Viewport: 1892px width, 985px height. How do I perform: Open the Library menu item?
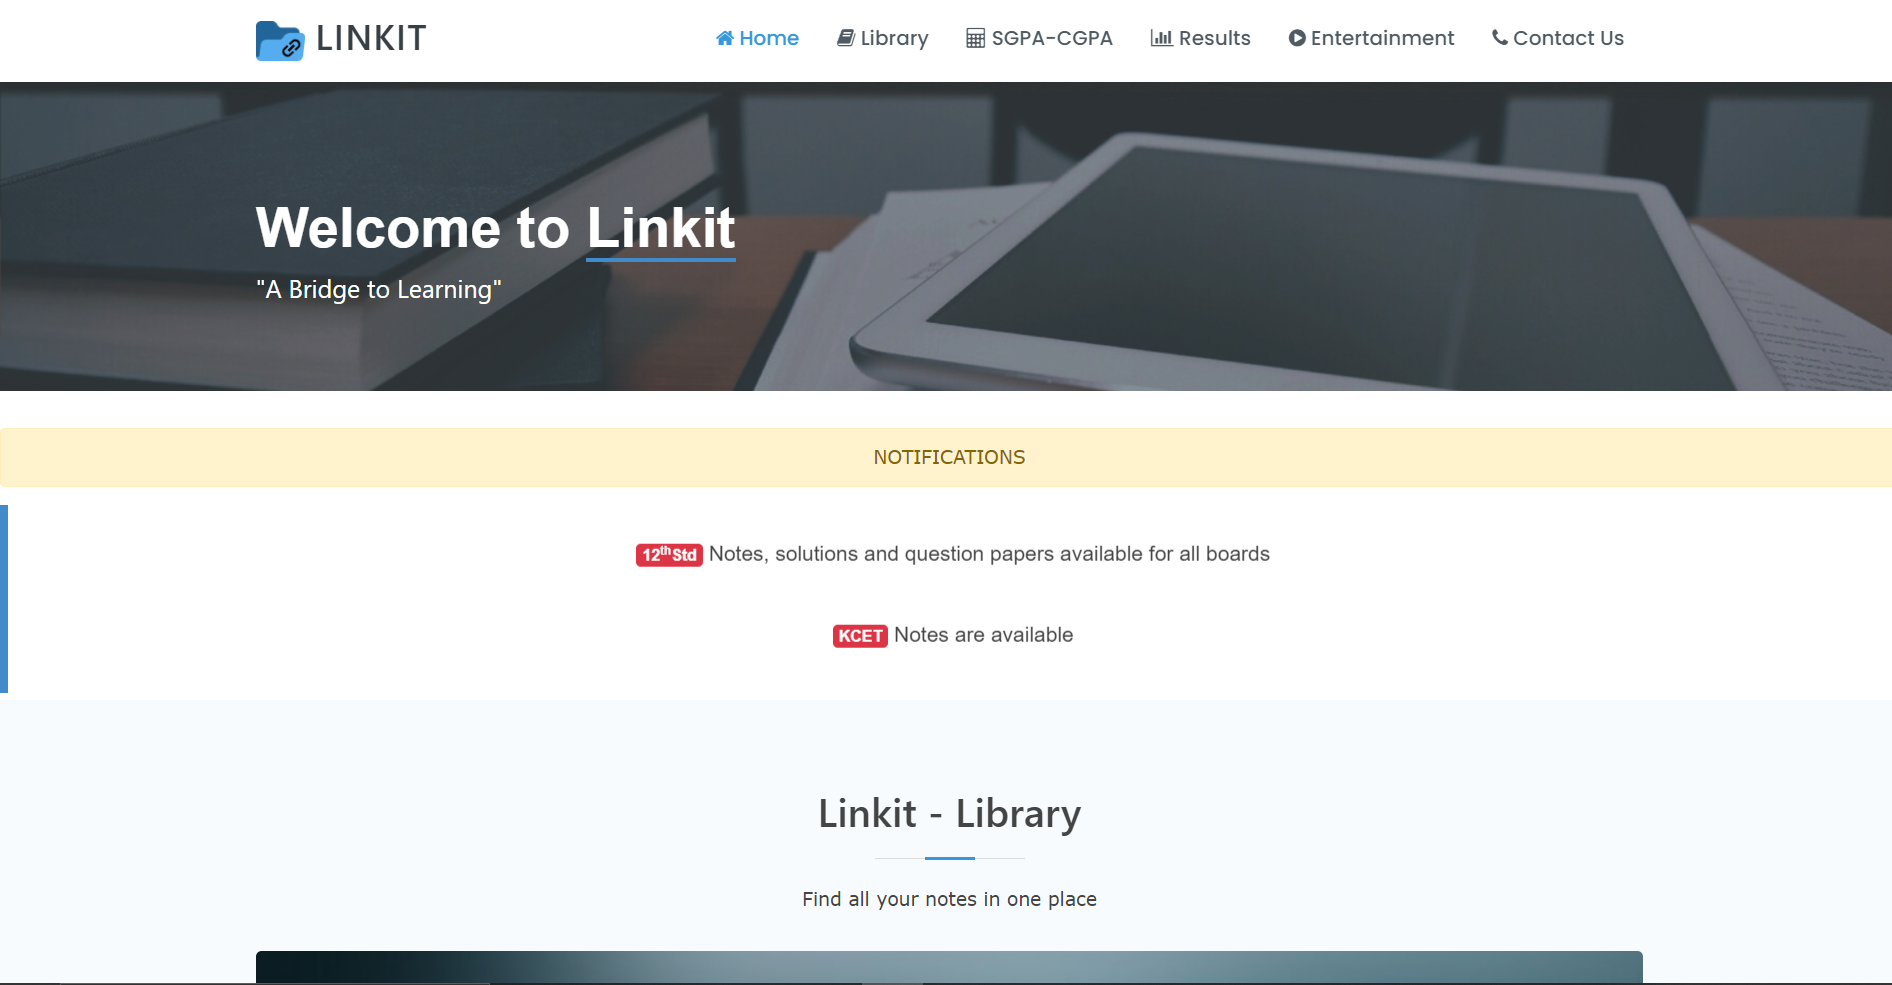pyautogui.click(x=894, y=38)
